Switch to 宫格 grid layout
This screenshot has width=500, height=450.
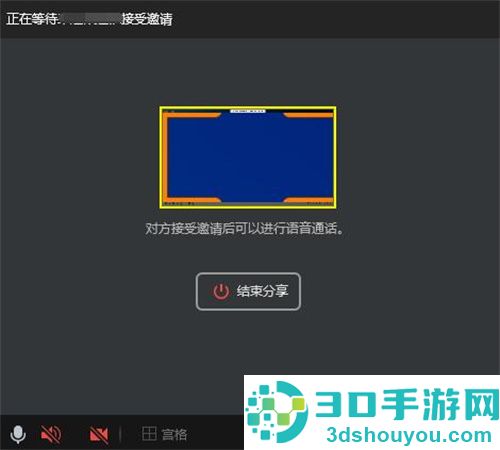point(164,434)
